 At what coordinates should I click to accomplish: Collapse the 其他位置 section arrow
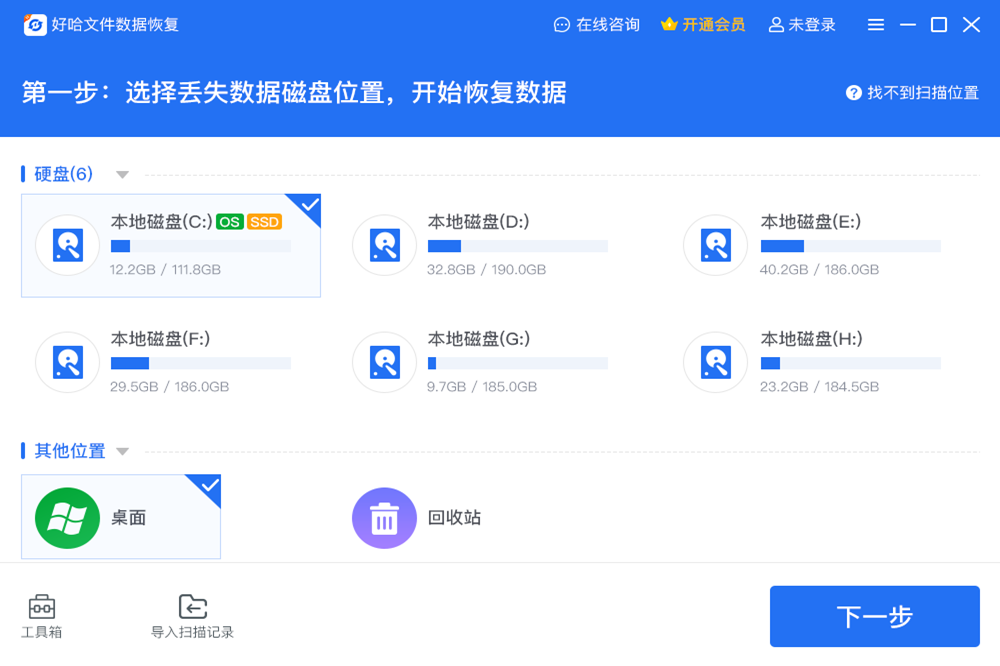122,452
